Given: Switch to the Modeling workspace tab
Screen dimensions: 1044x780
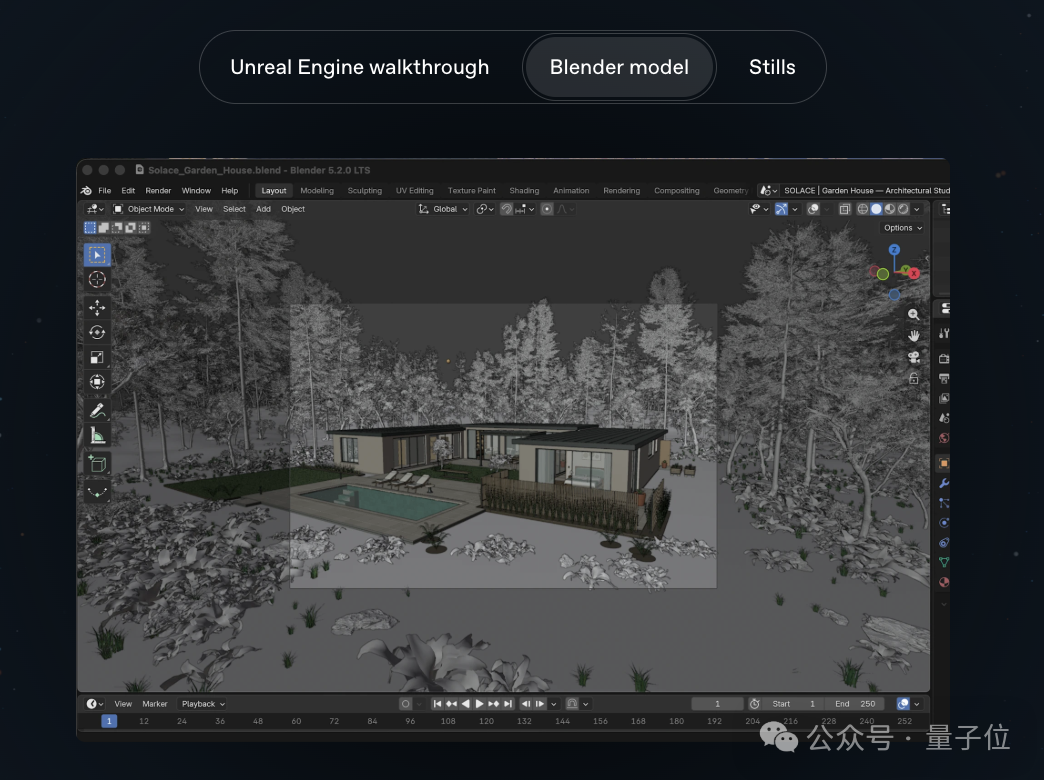Looking at the screenshot, I should (x=317, y=191).
